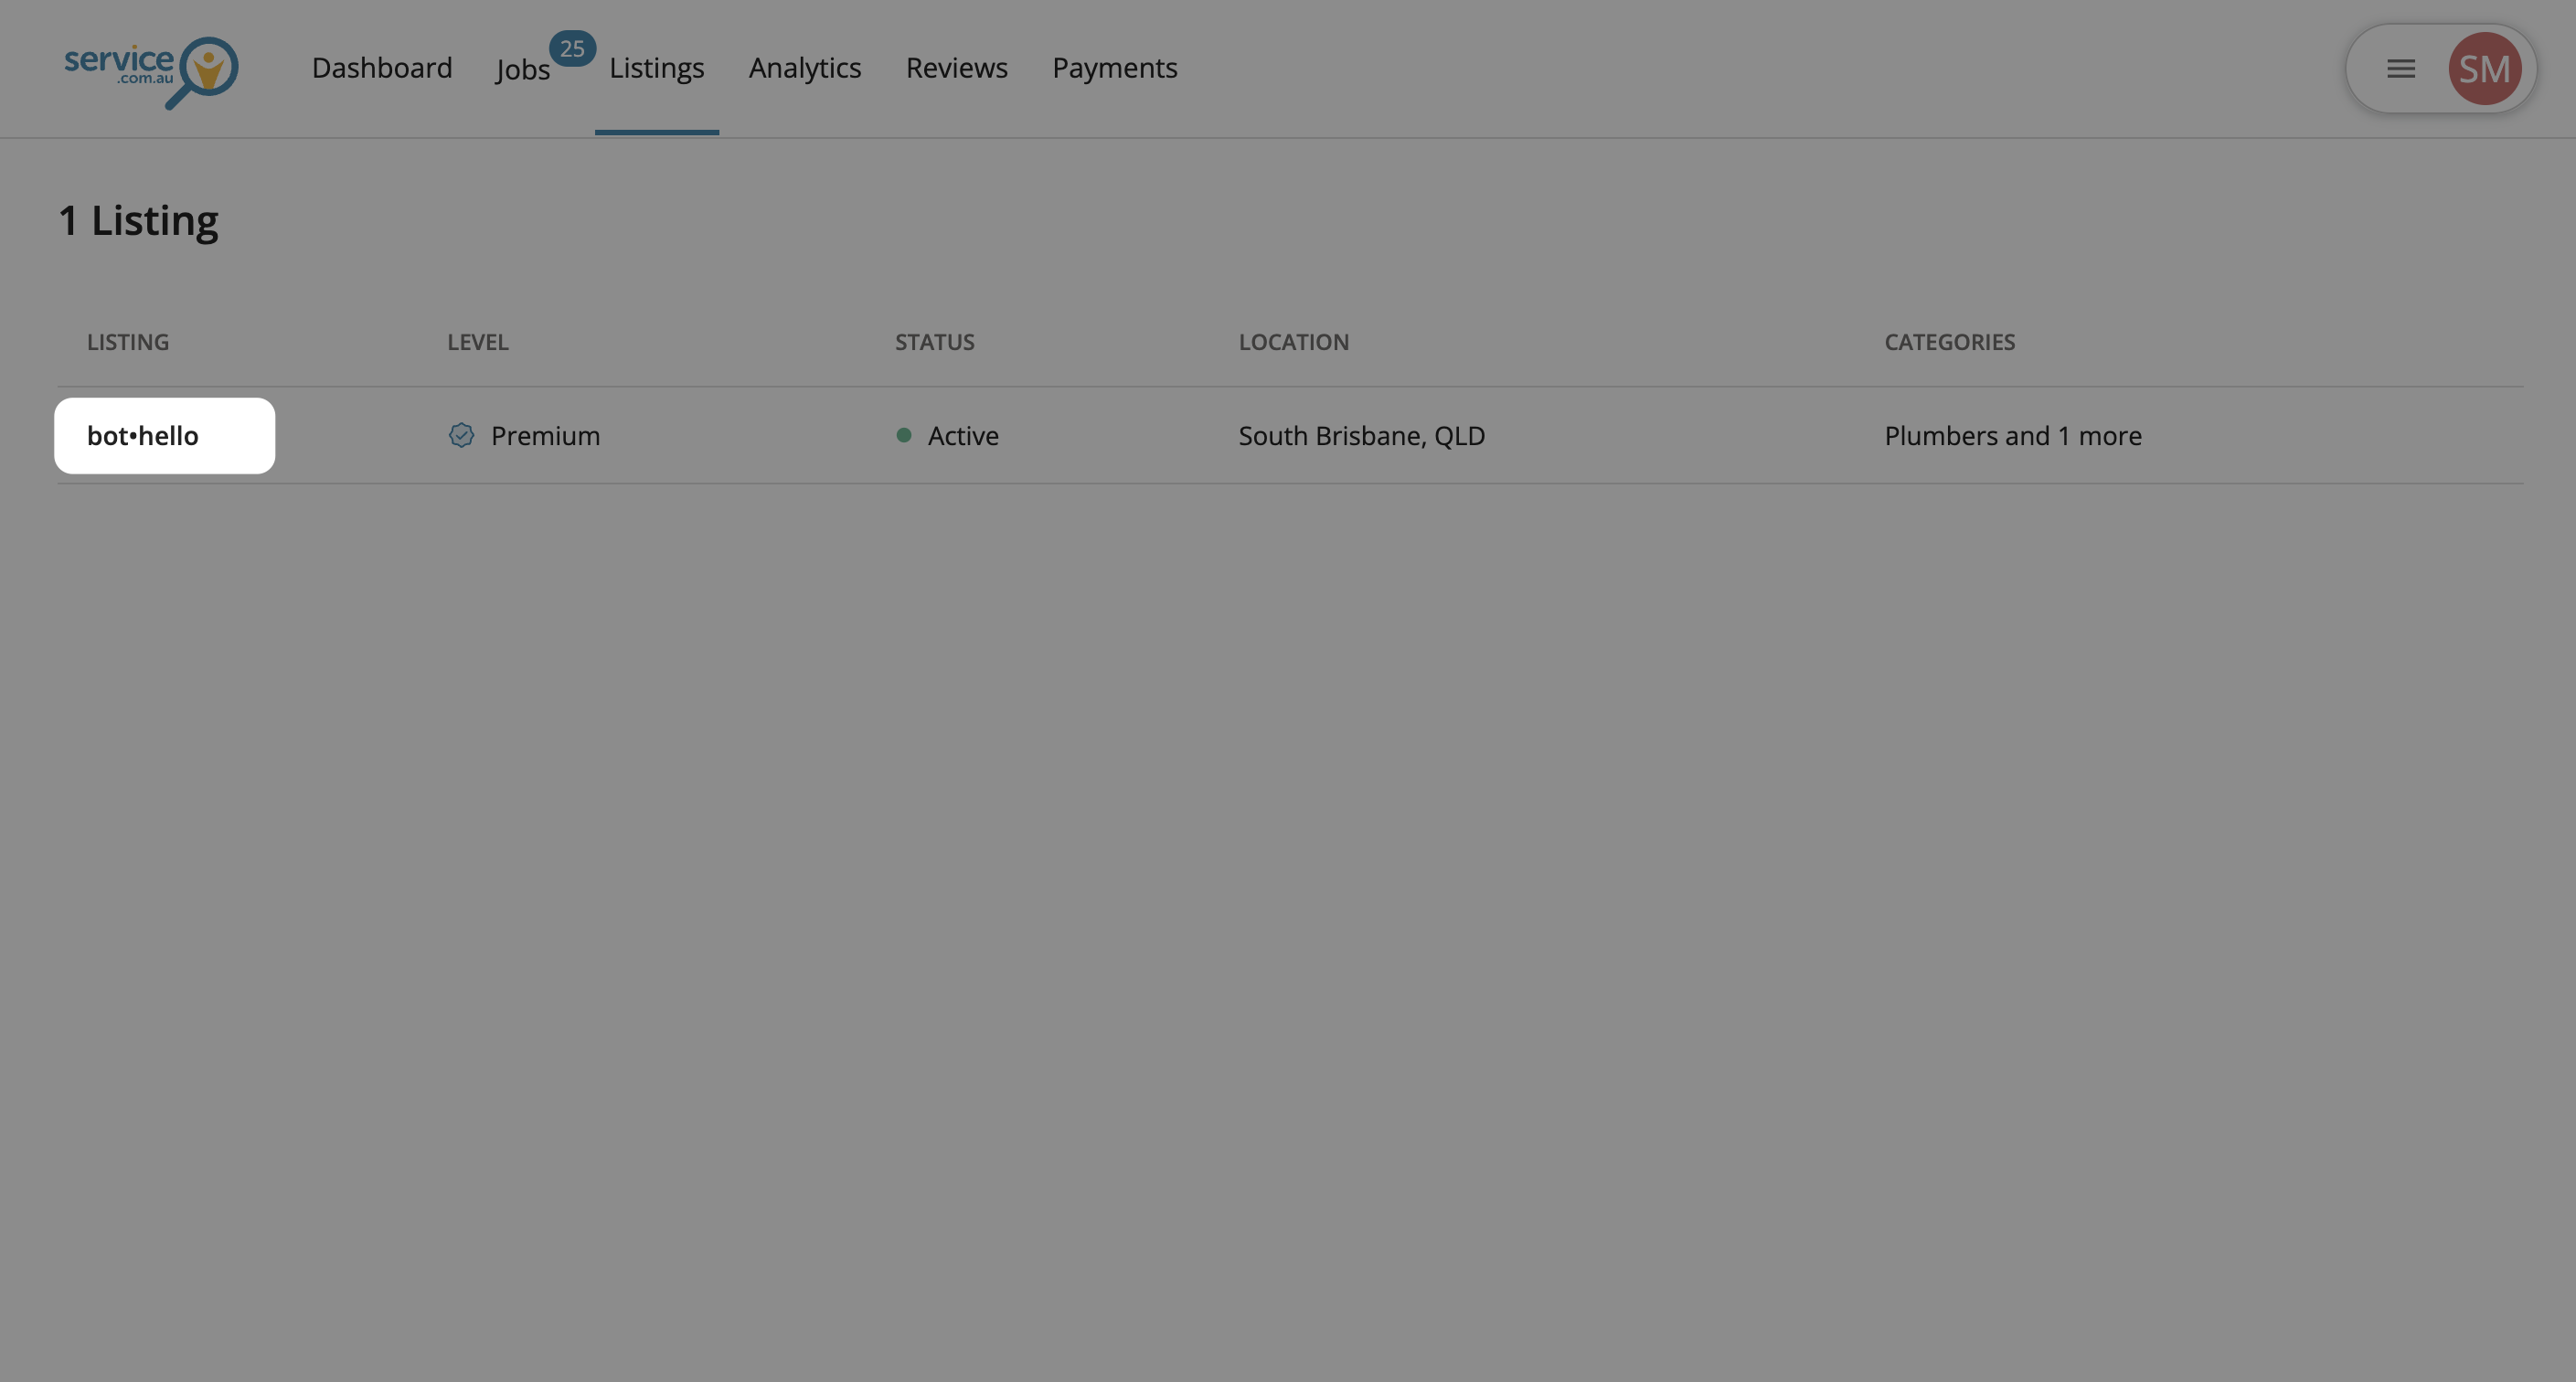Open the Reviews tab
Screen dimensions: 2576x1382
956,68
